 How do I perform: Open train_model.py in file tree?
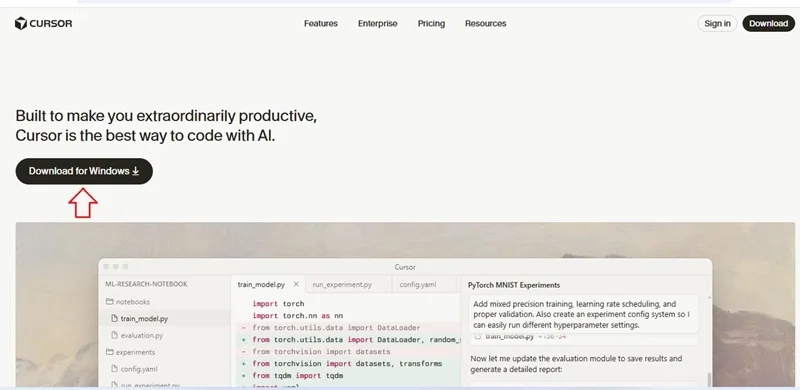coord(139,319)
